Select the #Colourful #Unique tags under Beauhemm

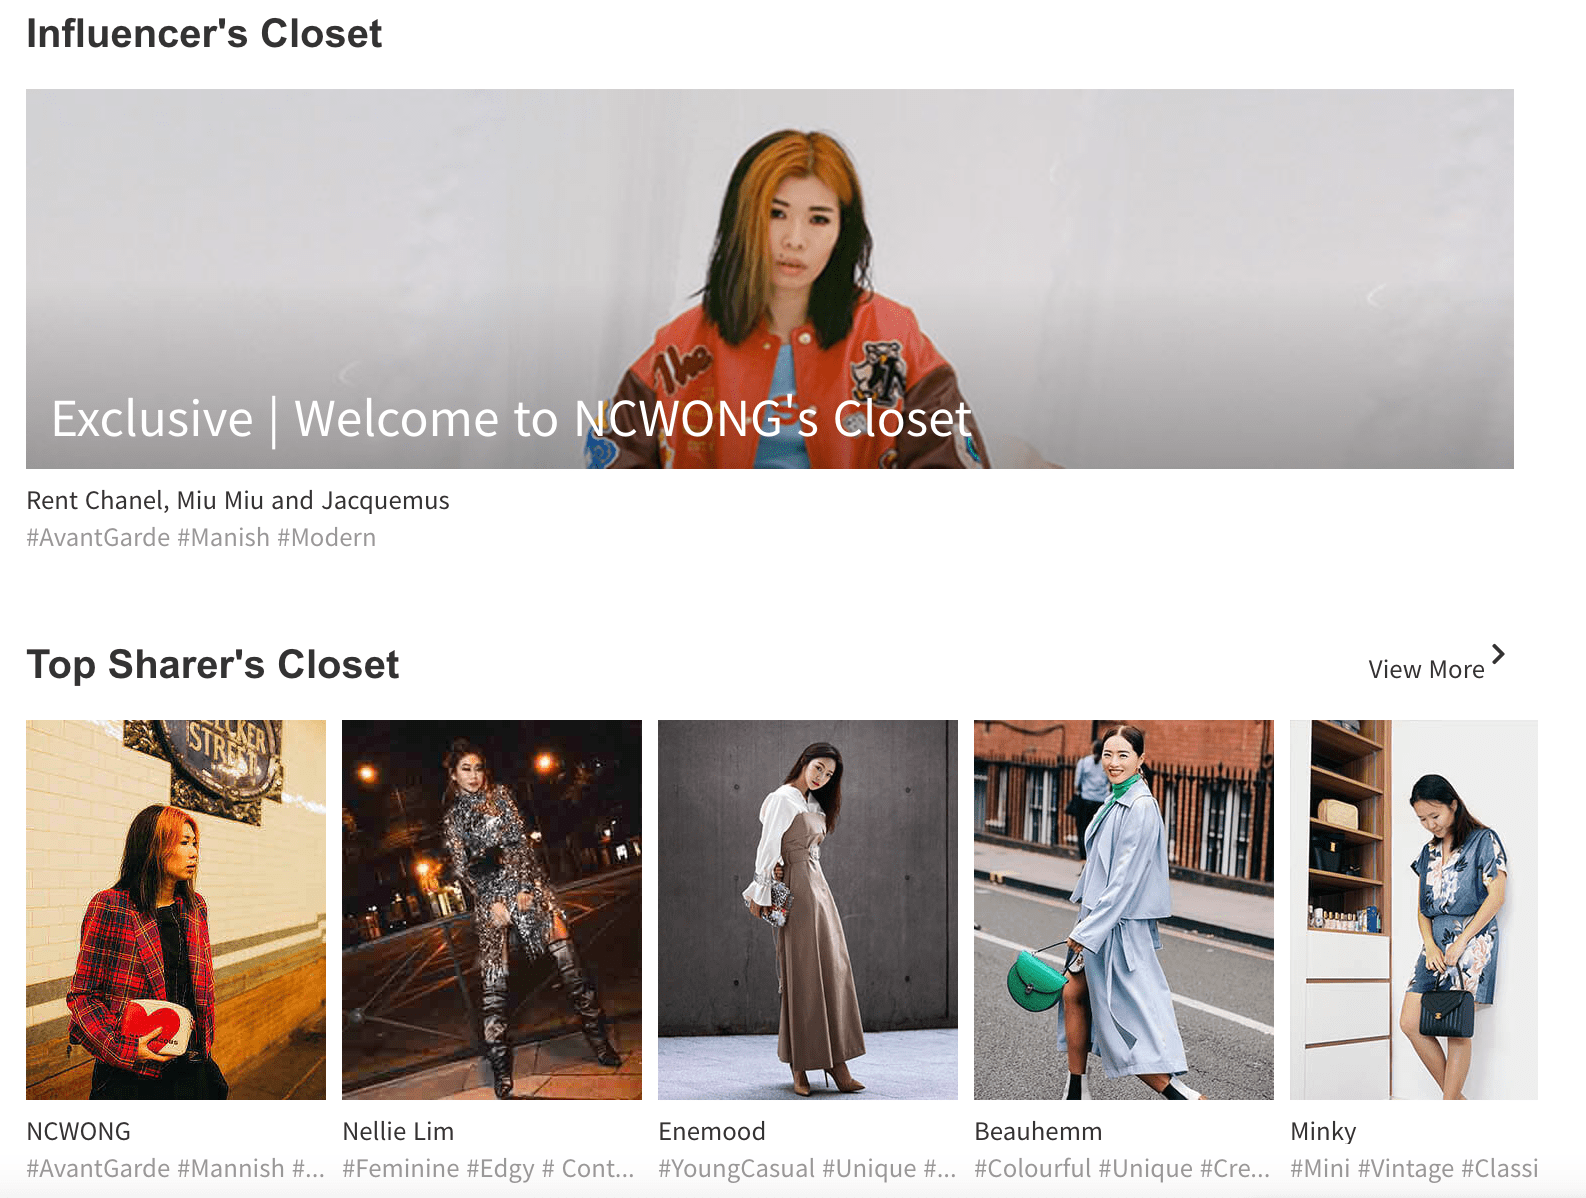coord(1121,1168)
